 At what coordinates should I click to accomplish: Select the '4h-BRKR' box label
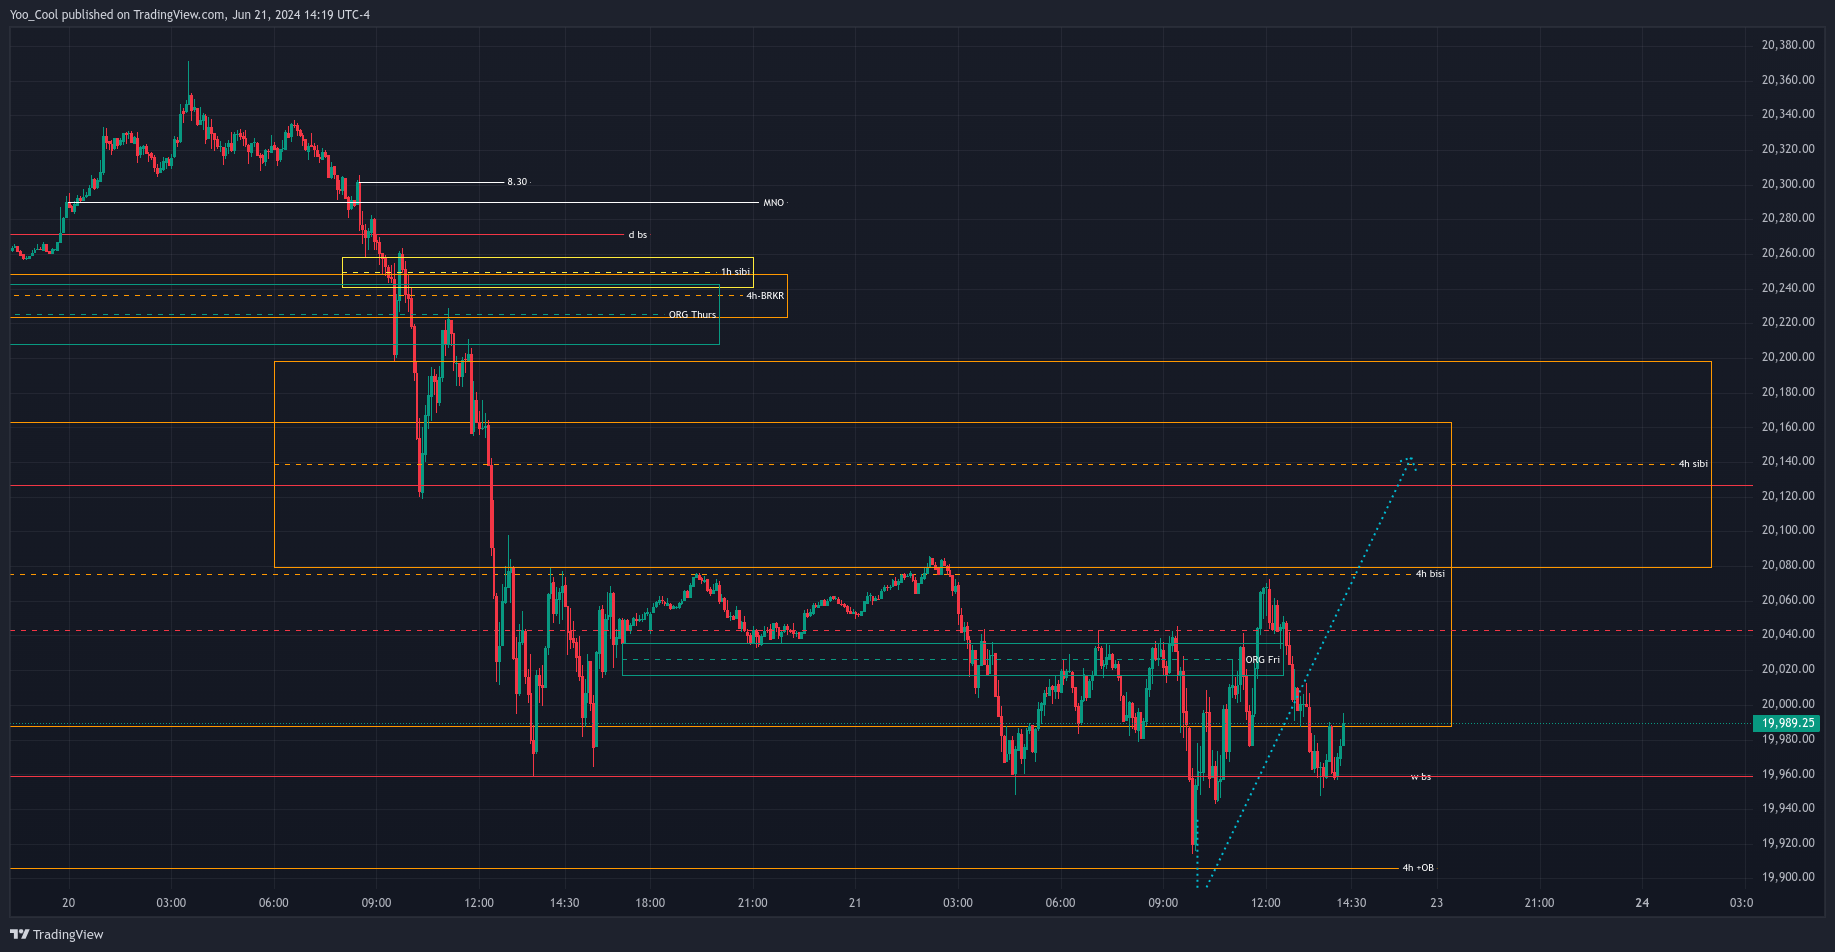point(765,296)
